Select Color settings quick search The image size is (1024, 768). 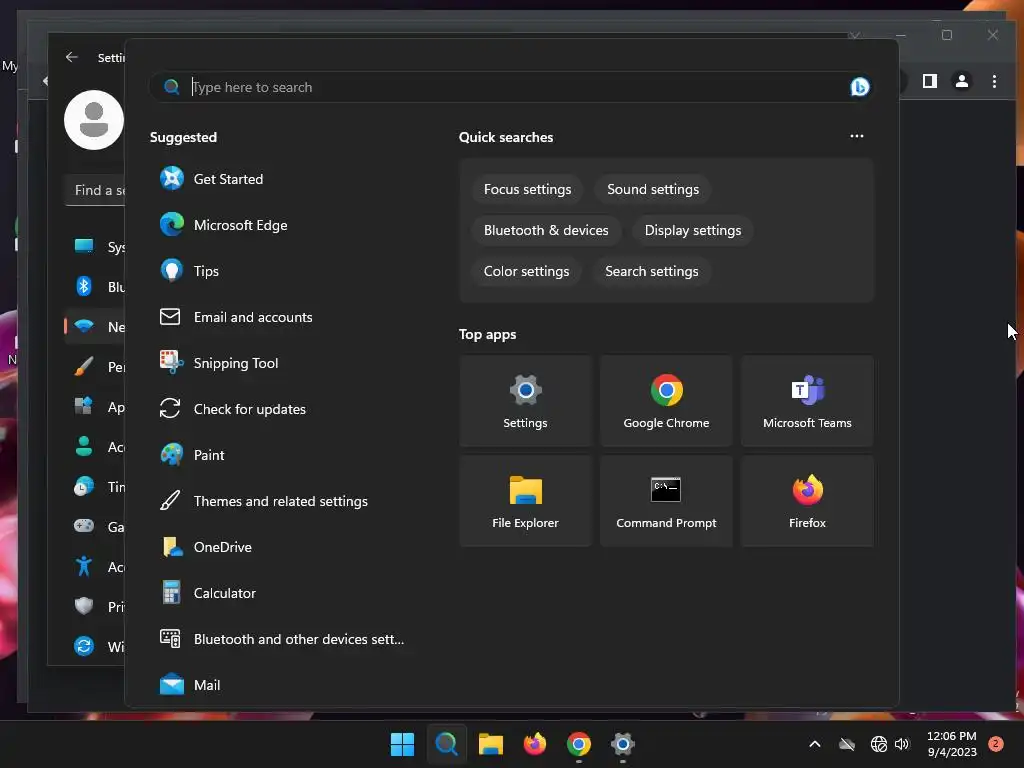526,272
